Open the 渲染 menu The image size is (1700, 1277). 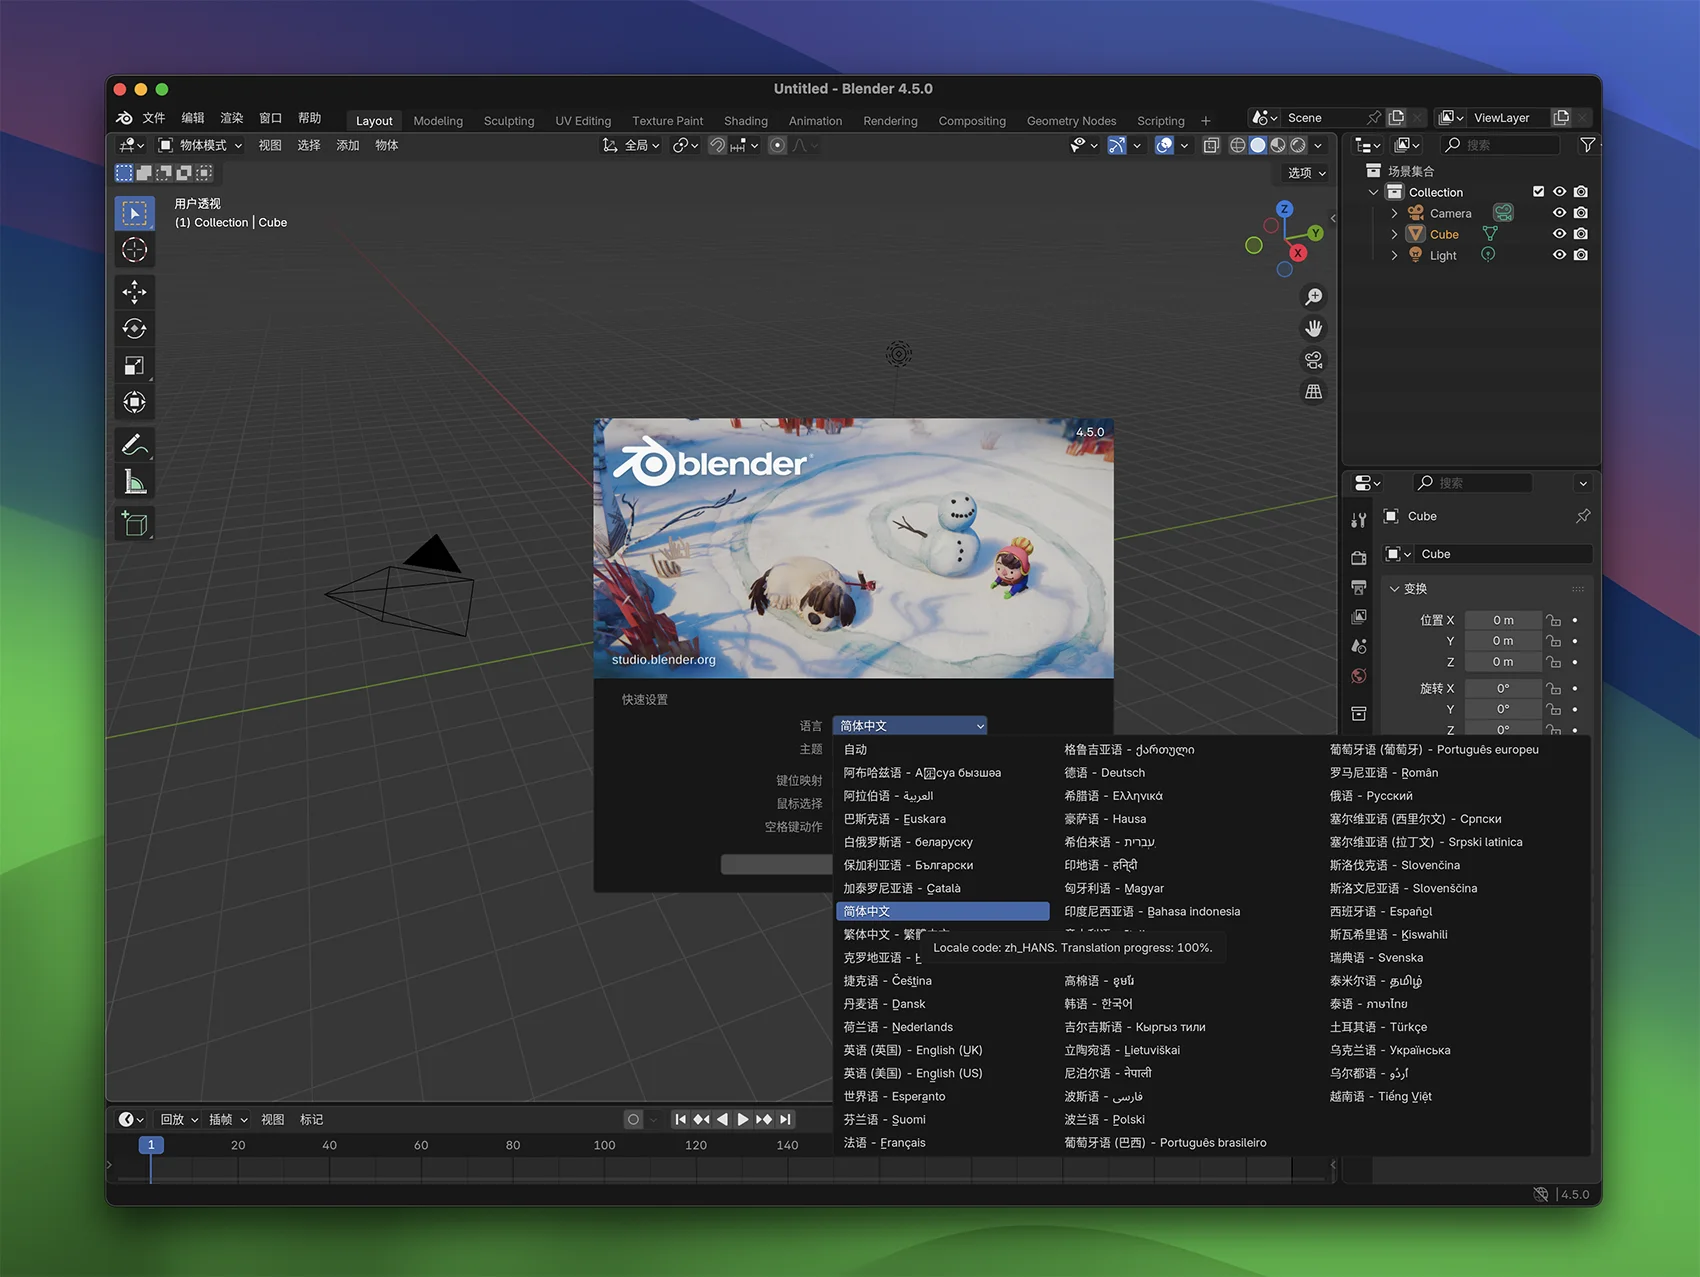click(232, 118)
